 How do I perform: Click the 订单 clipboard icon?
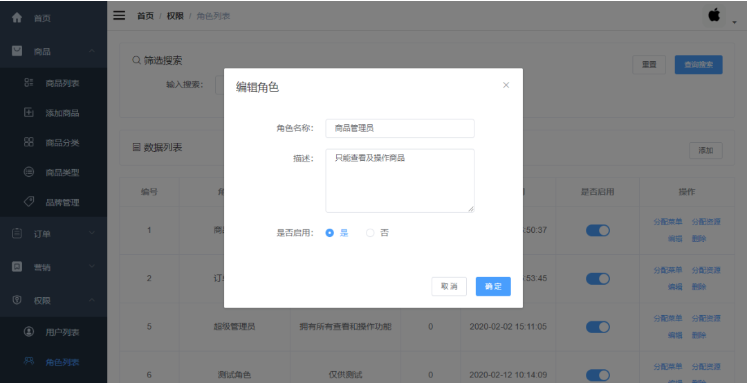pyautogui.click(x=17, y=234)
